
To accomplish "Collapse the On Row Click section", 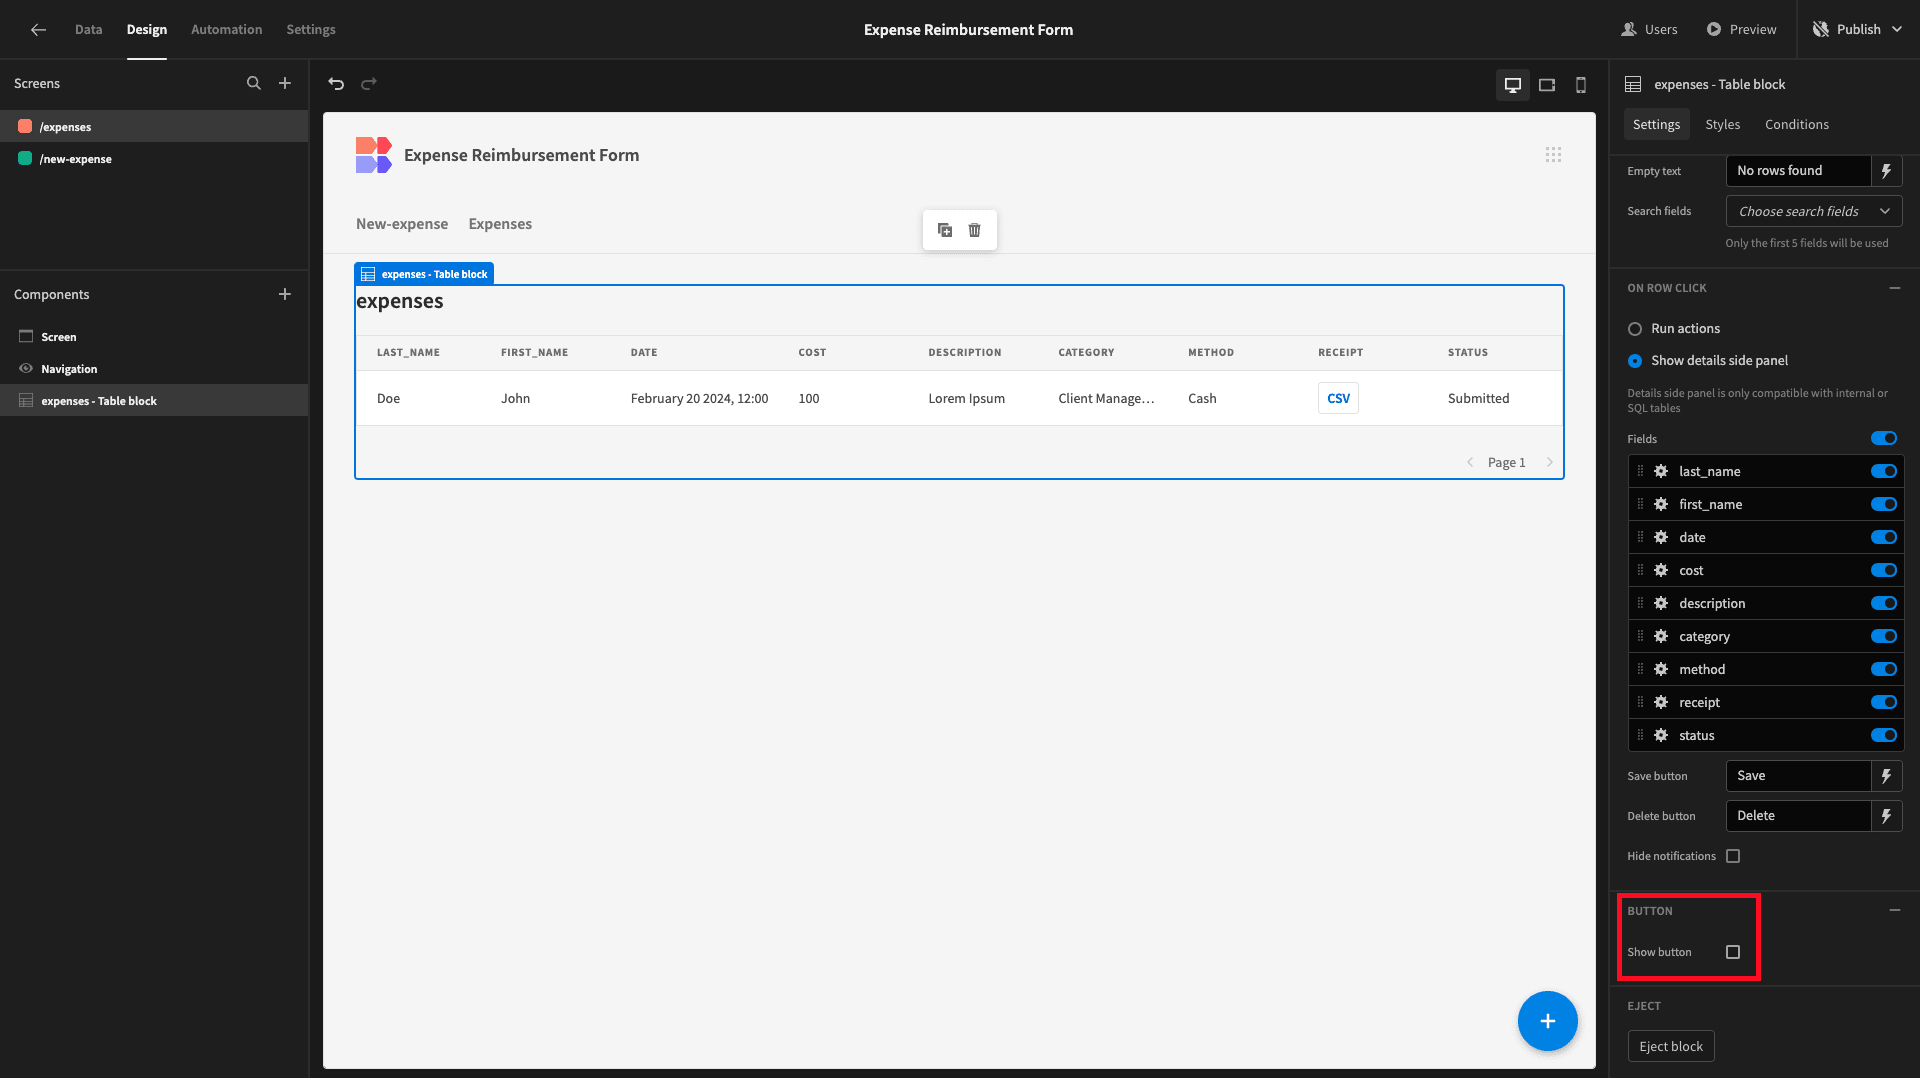I will (1894, 288).
